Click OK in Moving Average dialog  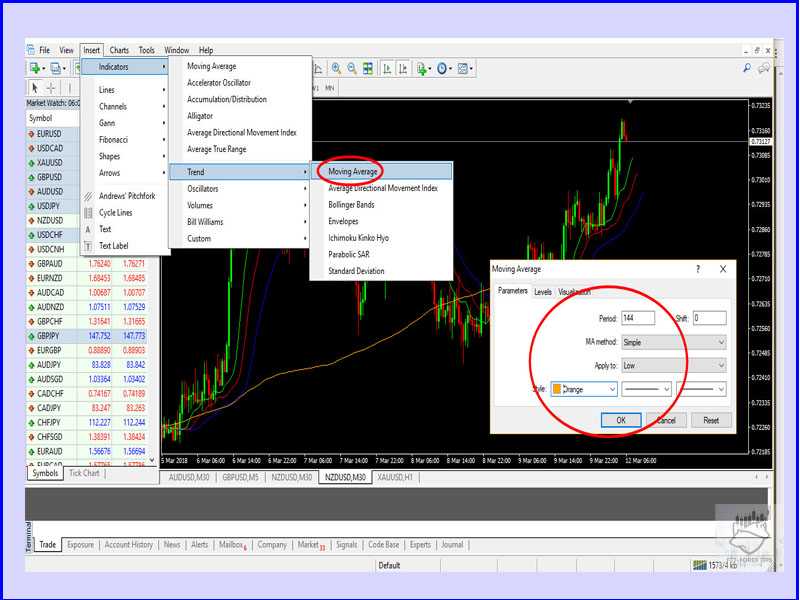[x=621, y=420]
